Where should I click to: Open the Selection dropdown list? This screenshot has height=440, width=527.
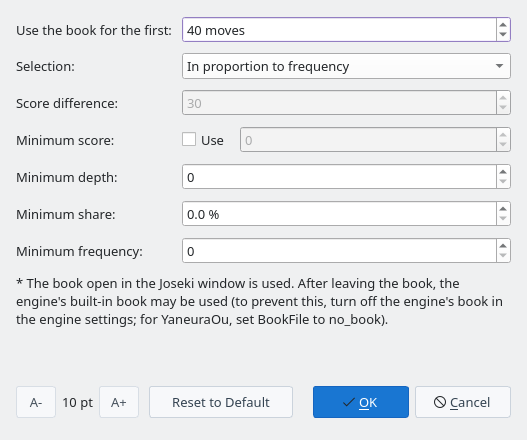(346, 66)
